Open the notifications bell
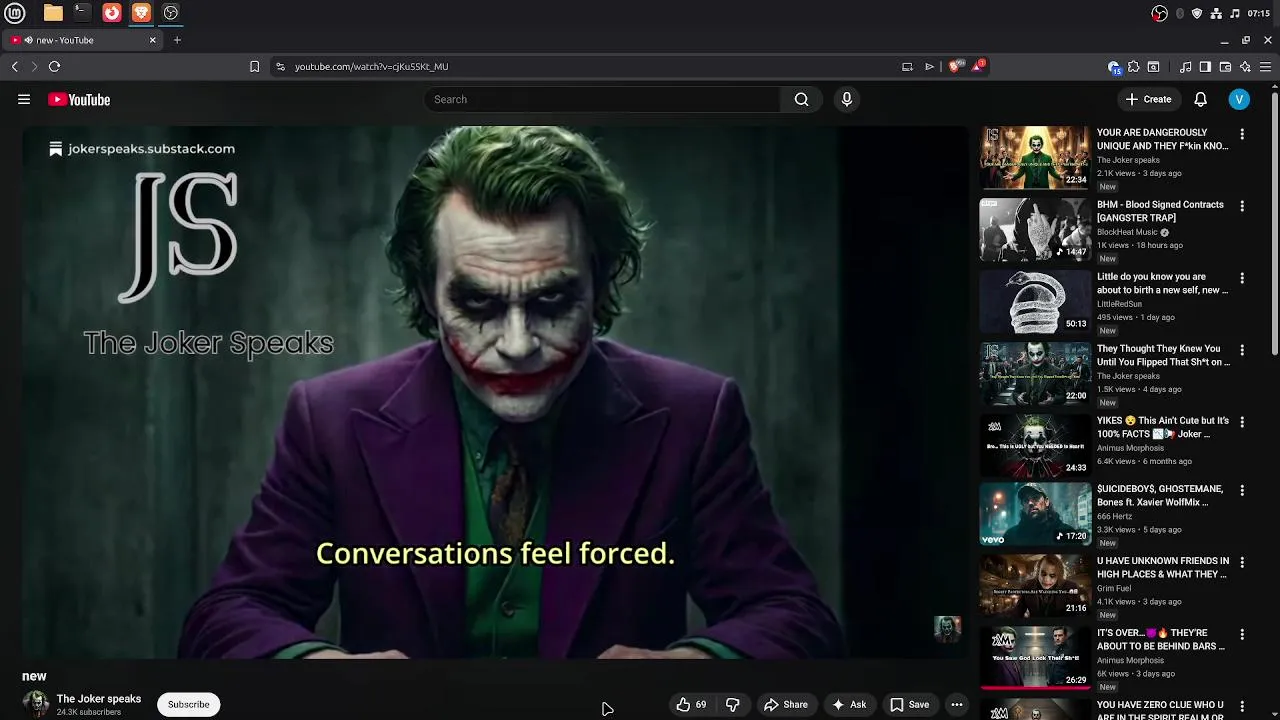Image resolution: width=1280 pixels, height=720 pixels. 1201,99
